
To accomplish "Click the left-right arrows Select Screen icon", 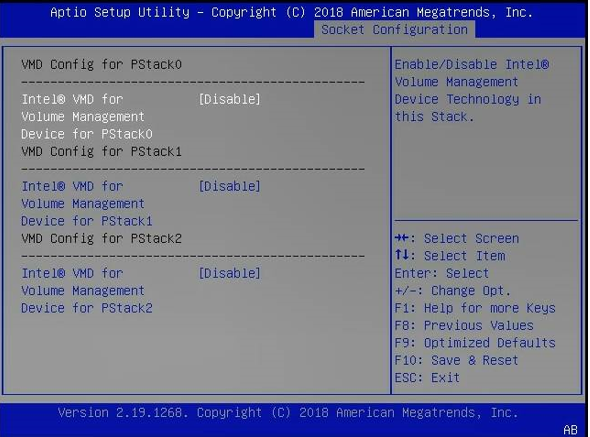I will coord(401,238).
